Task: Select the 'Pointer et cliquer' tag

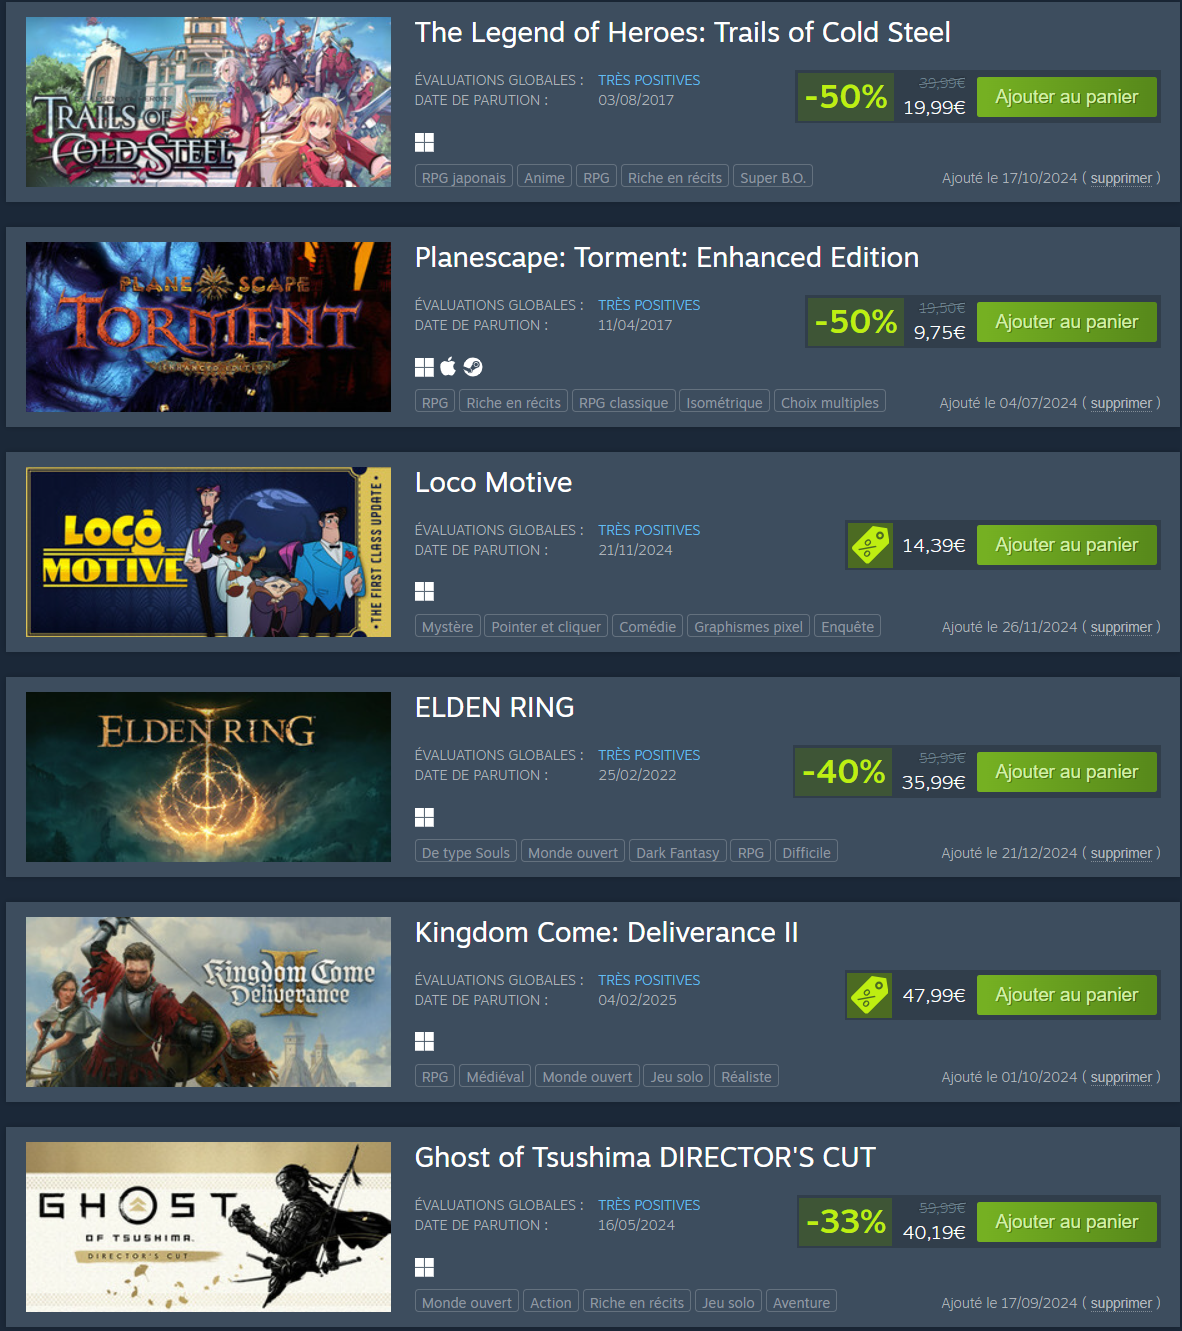Action: point(546,627)
